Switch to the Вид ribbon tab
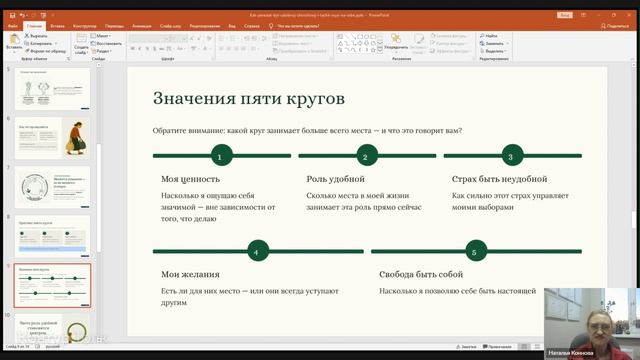This screenshot has width=640, height=360. pos(232,26)
